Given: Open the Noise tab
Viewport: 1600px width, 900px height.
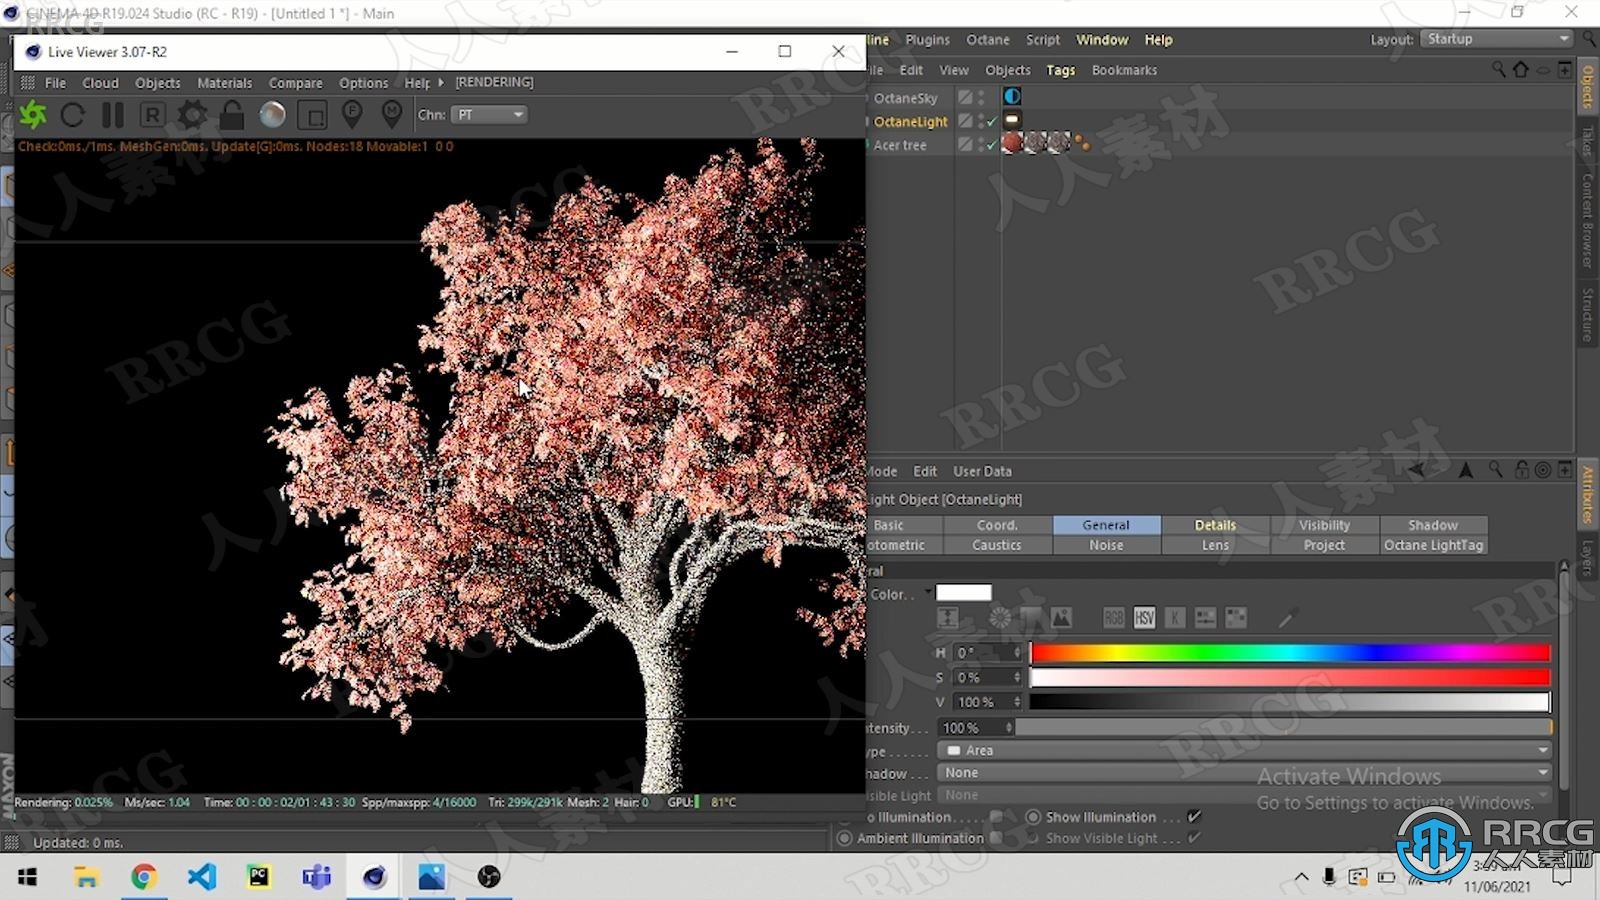Looking at the screenshot, I should [1106, 545].
